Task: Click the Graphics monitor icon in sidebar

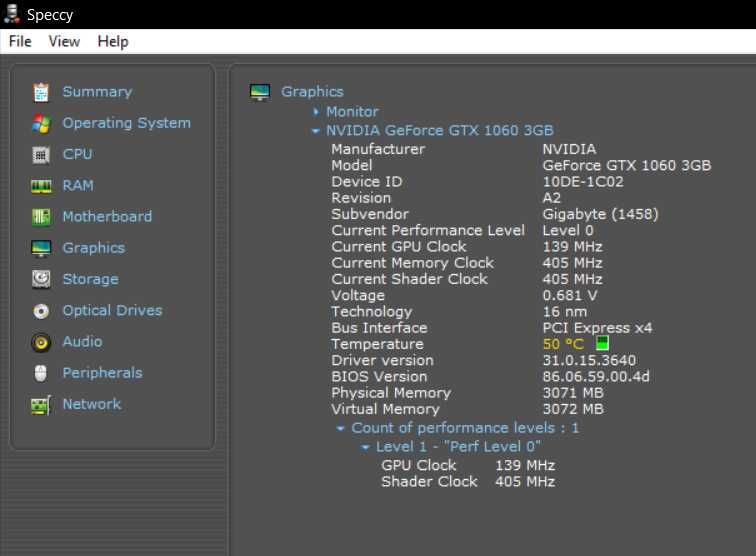Action: pos(41,248)
